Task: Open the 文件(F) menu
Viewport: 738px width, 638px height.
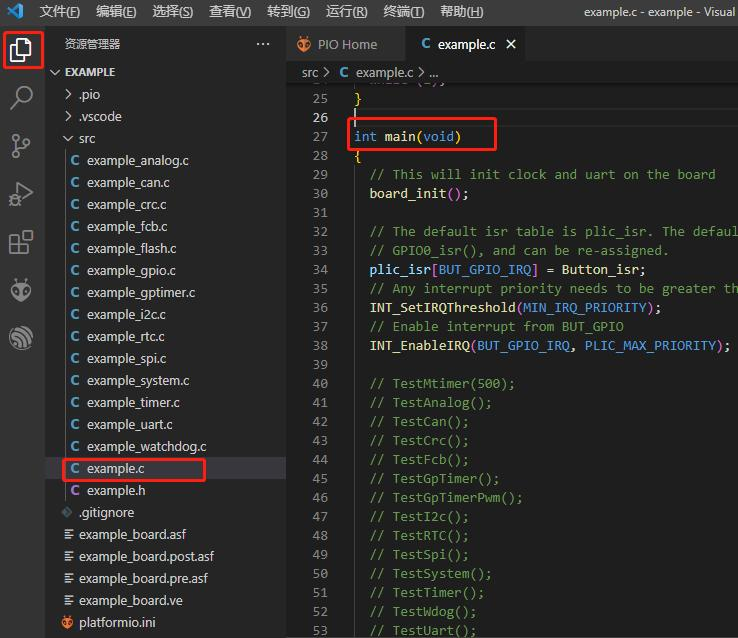Action: coord(59,11)
